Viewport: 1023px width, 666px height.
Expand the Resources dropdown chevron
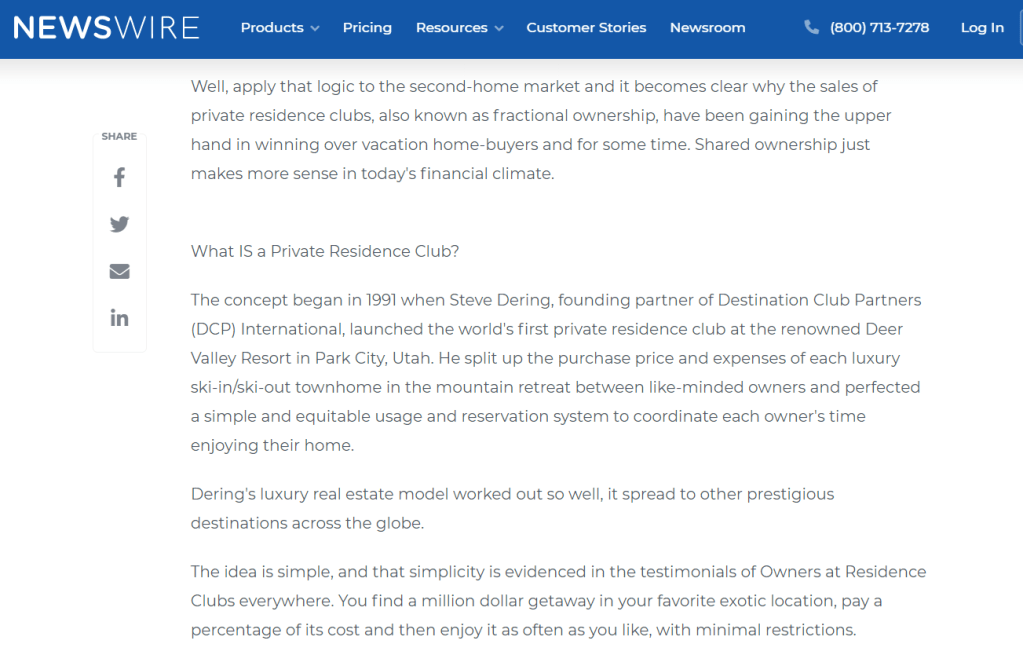[499, 29]
